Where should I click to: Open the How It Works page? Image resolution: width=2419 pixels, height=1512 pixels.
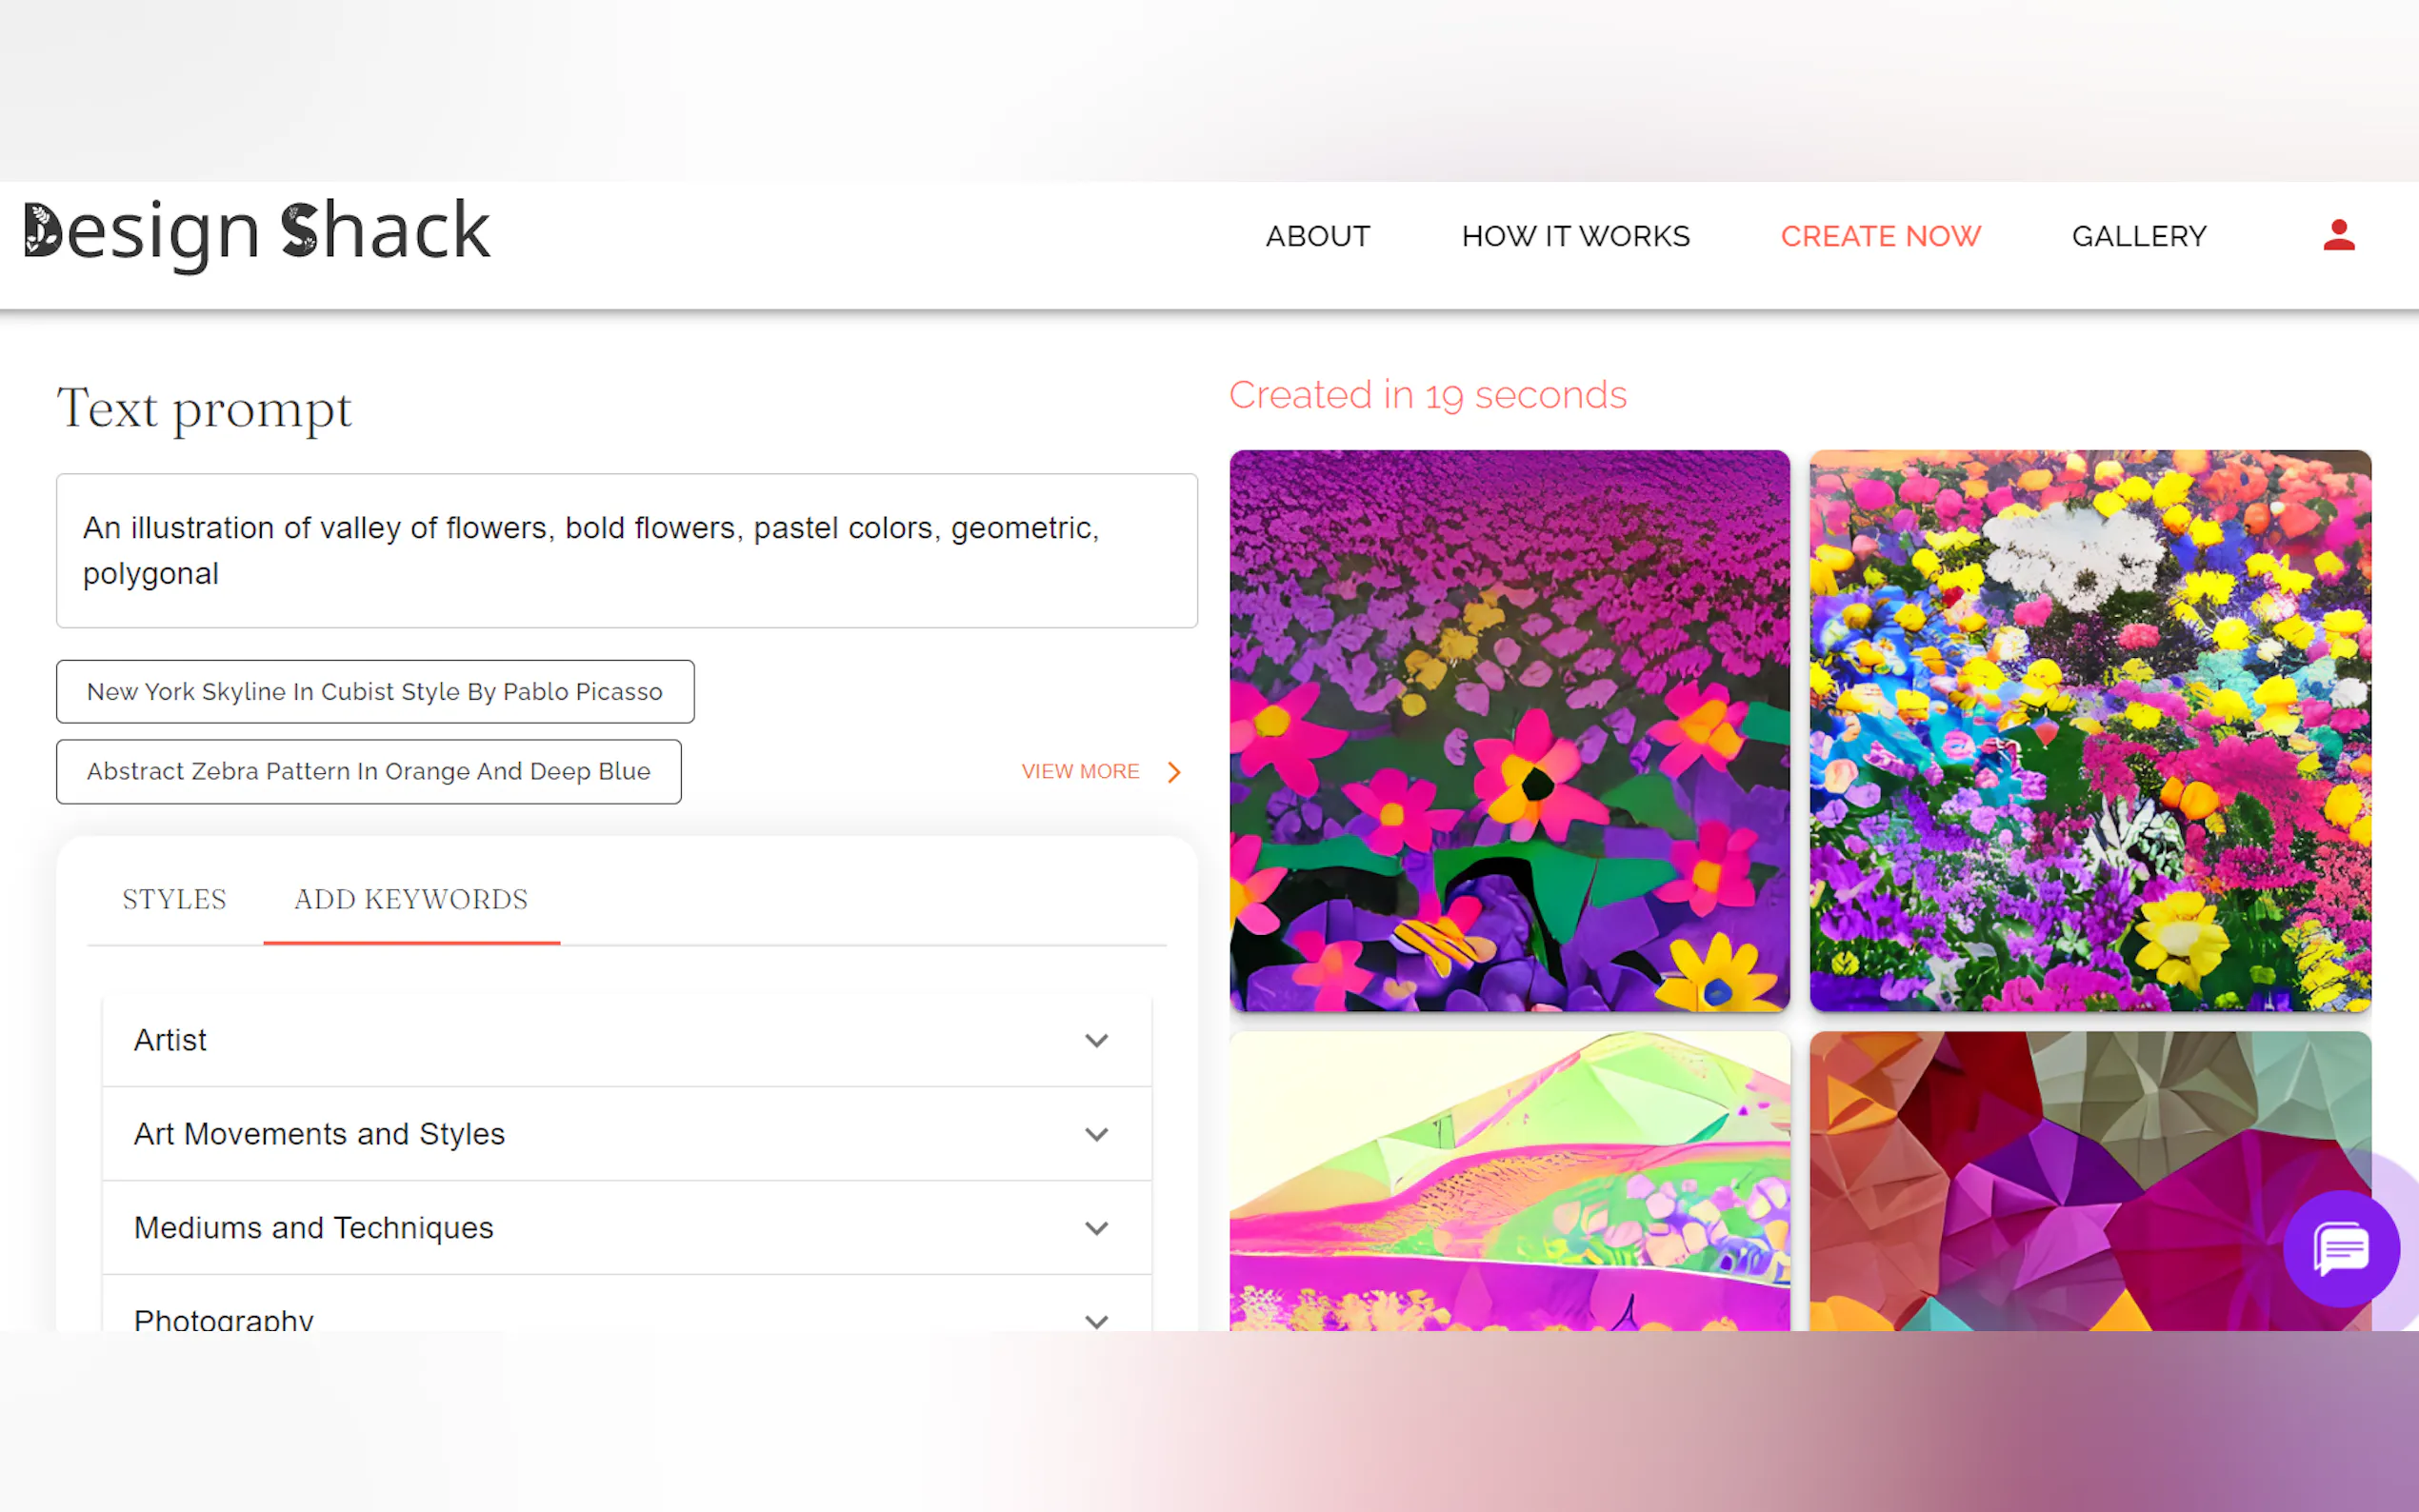pos(1575,236)
